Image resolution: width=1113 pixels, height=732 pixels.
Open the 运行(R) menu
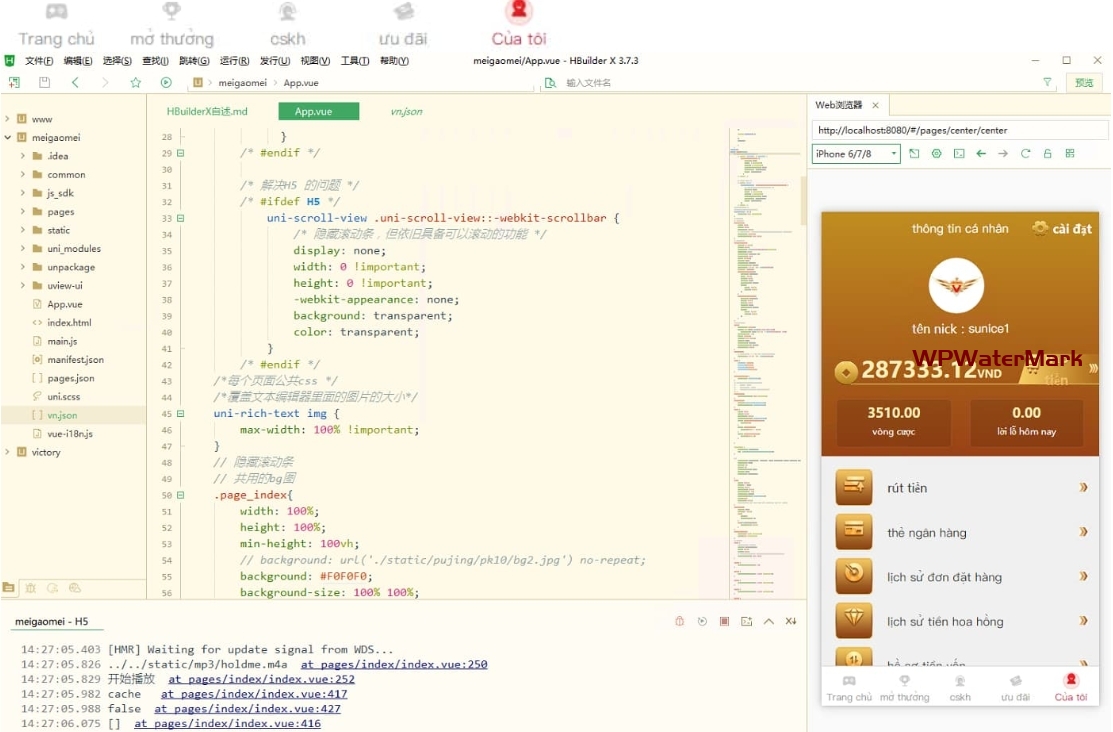(x=234, y=61)
